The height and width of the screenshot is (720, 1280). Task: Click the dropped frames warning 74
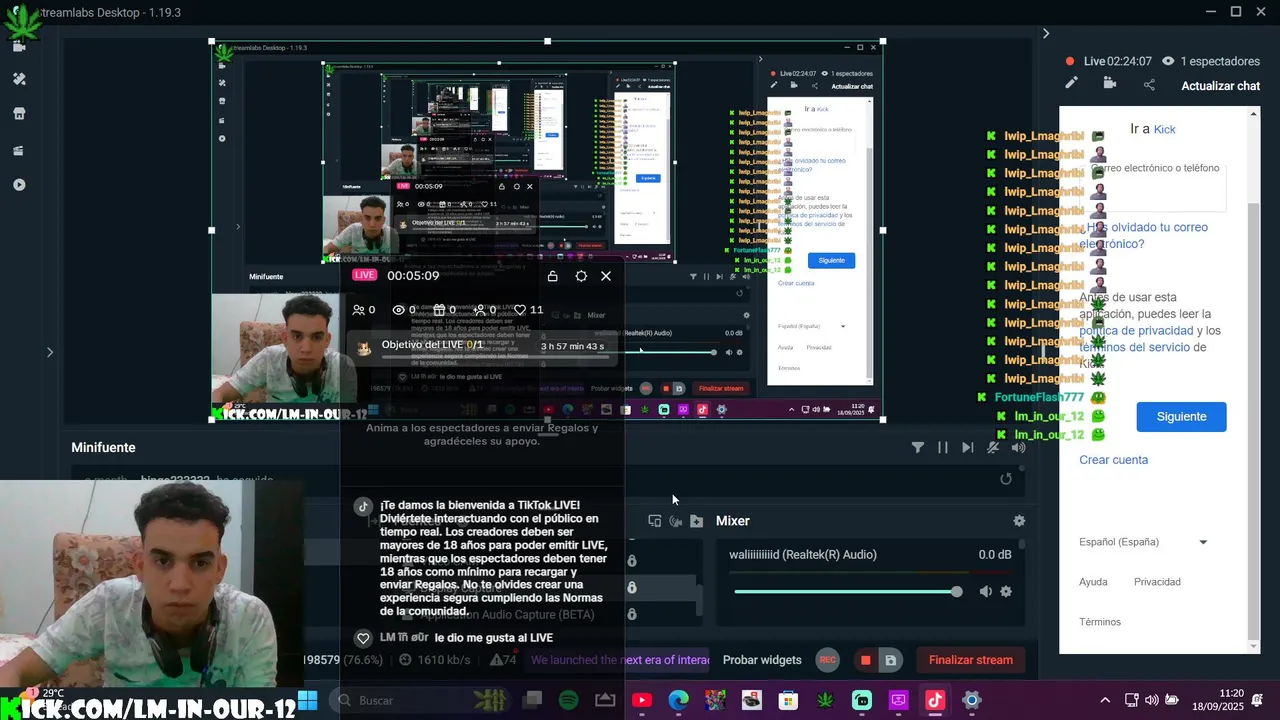[503, 660]
